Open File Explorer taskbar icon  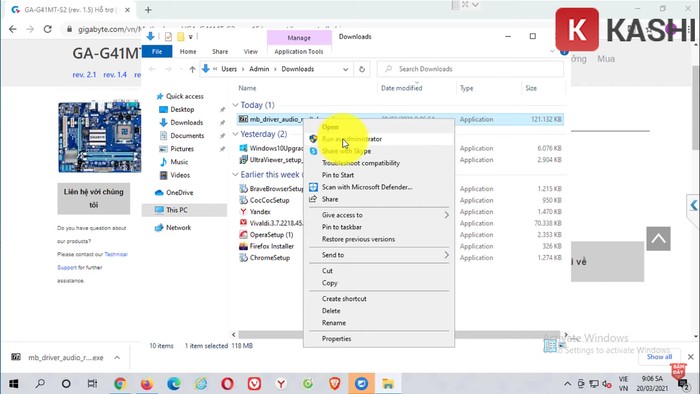click(x=388, y=384)
